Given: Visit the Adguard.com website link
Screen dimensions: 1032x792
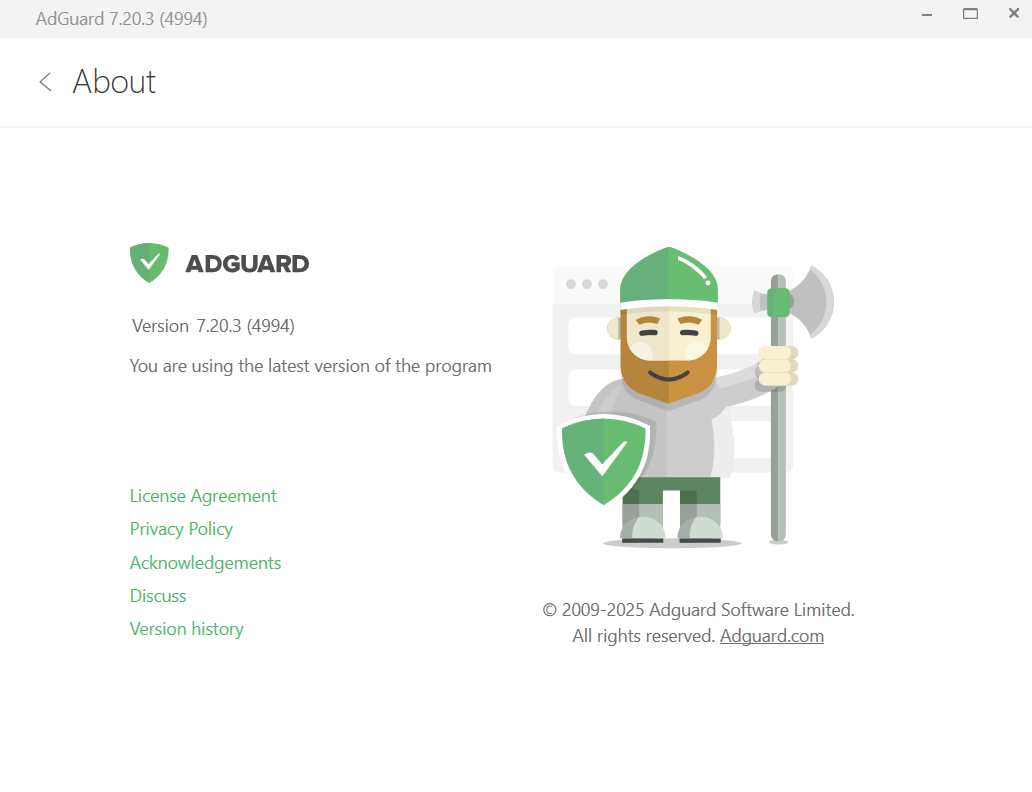Looking at the screenshot, I should 771,636.
